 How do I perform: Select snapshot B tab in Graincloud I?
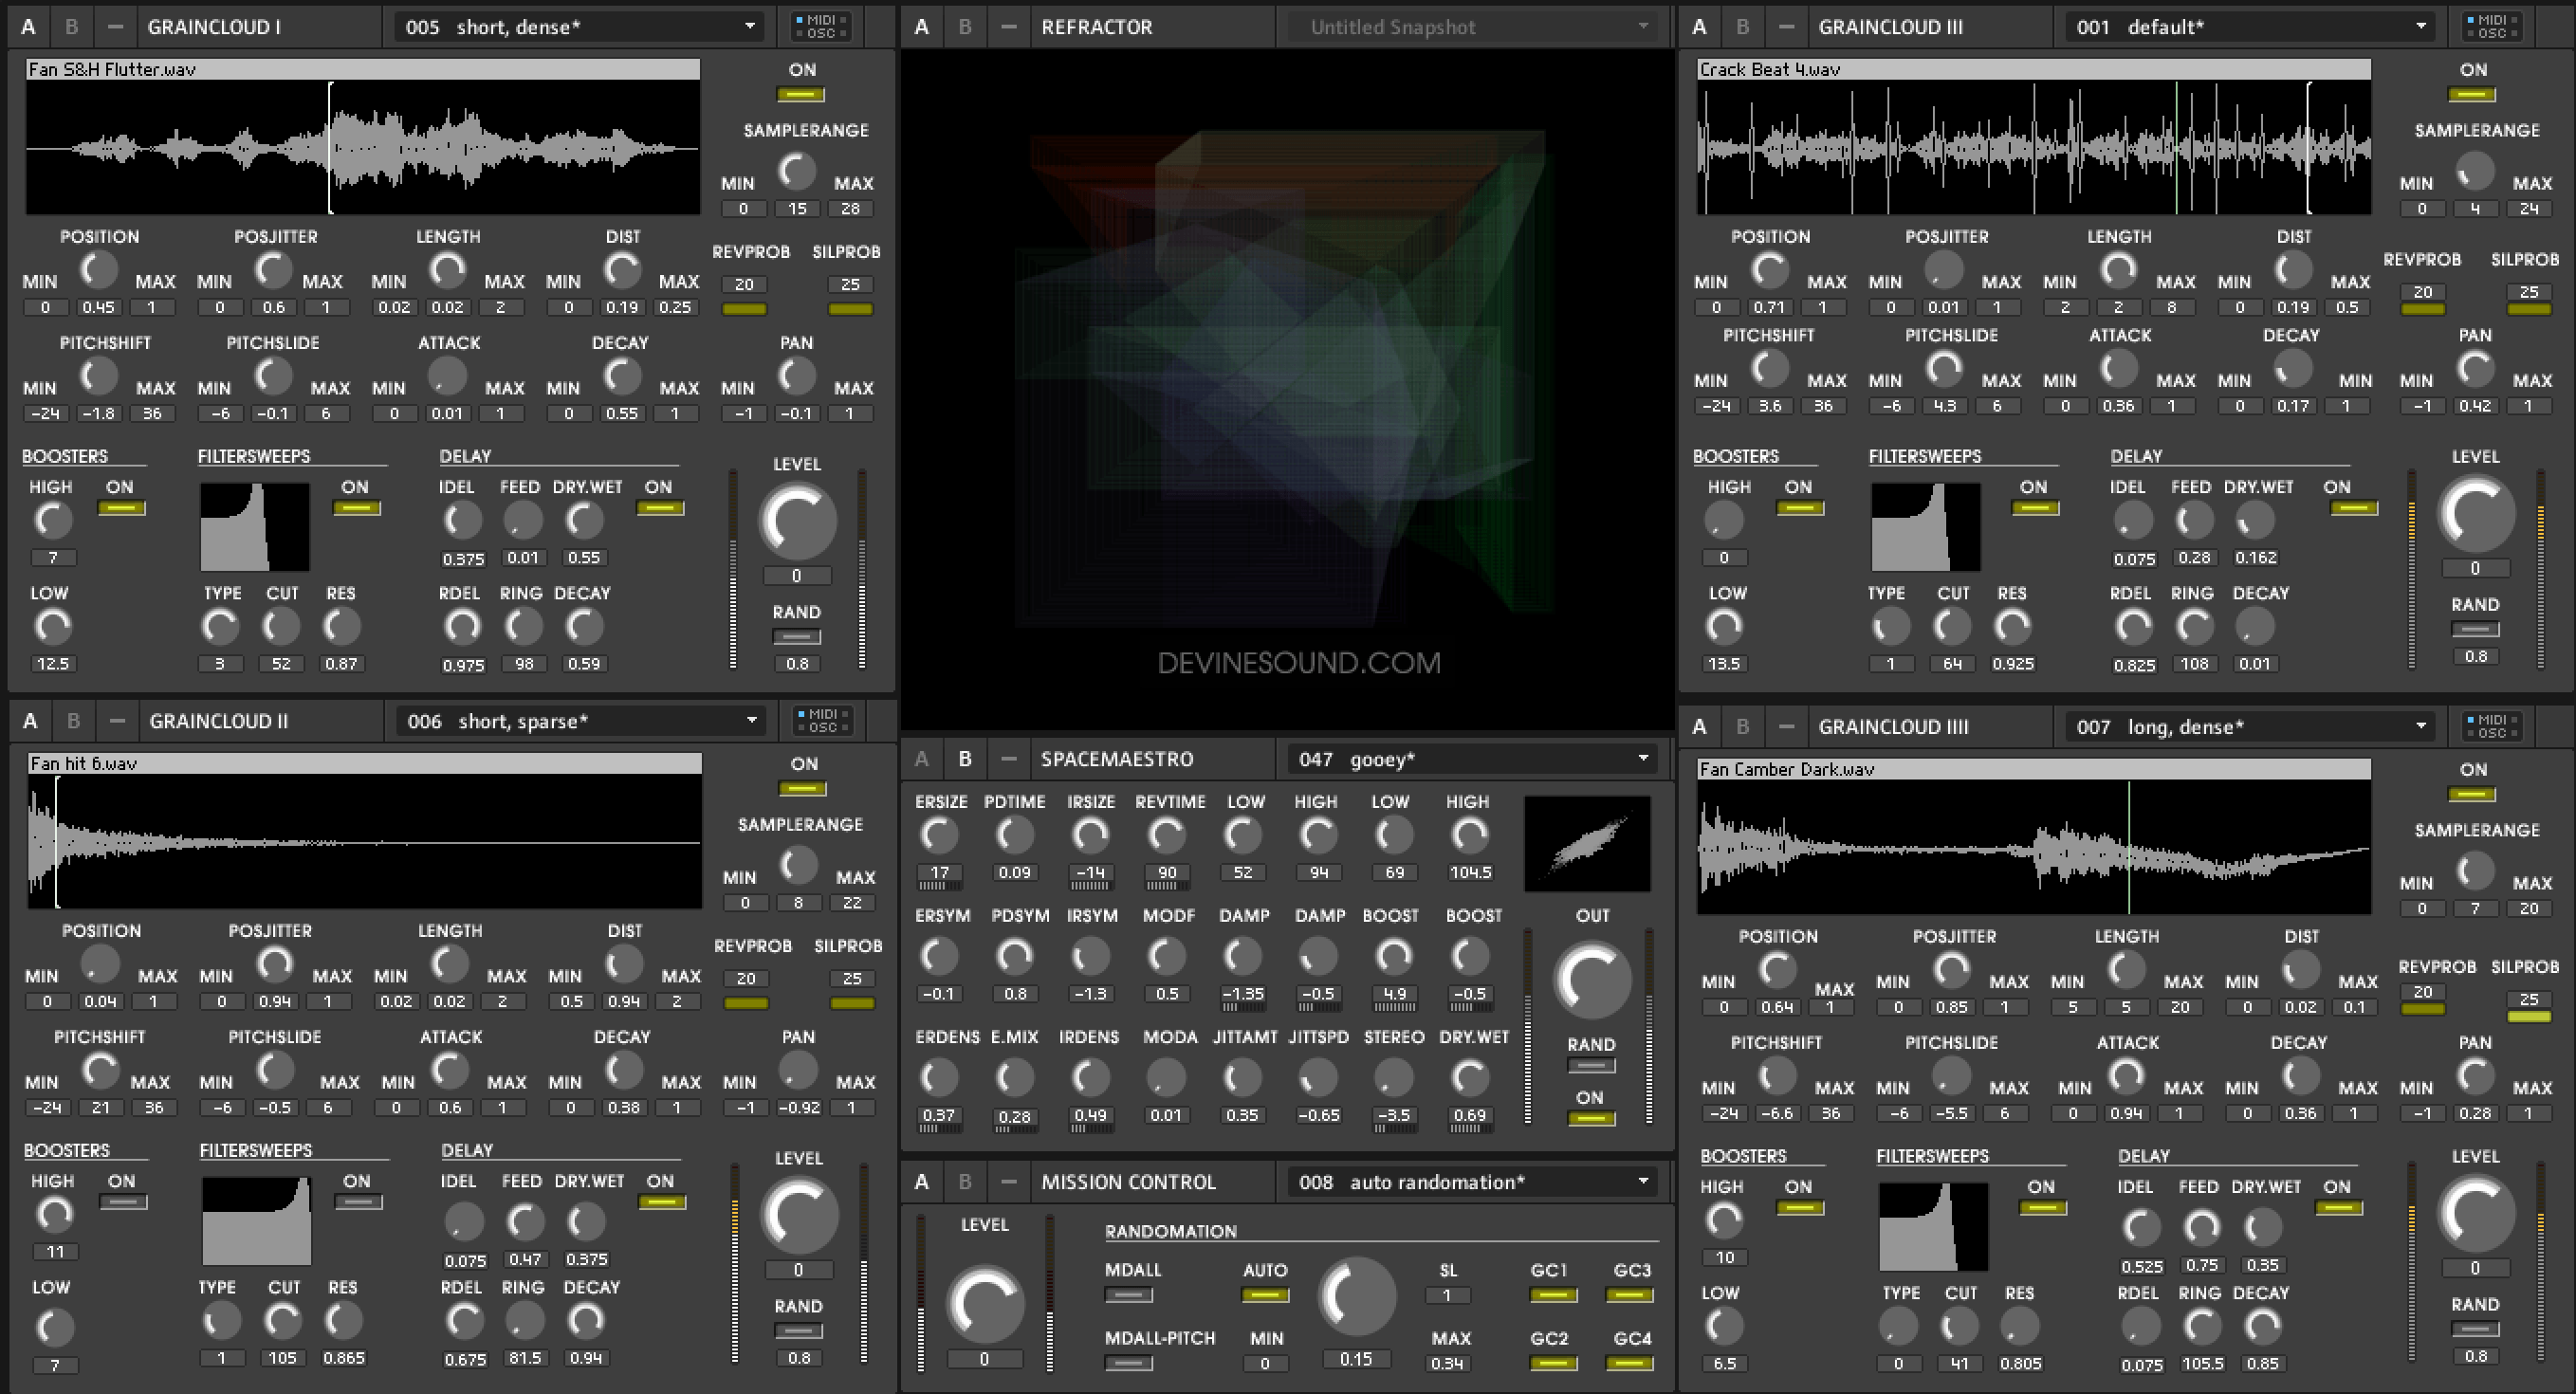click(x=71, y=27)
